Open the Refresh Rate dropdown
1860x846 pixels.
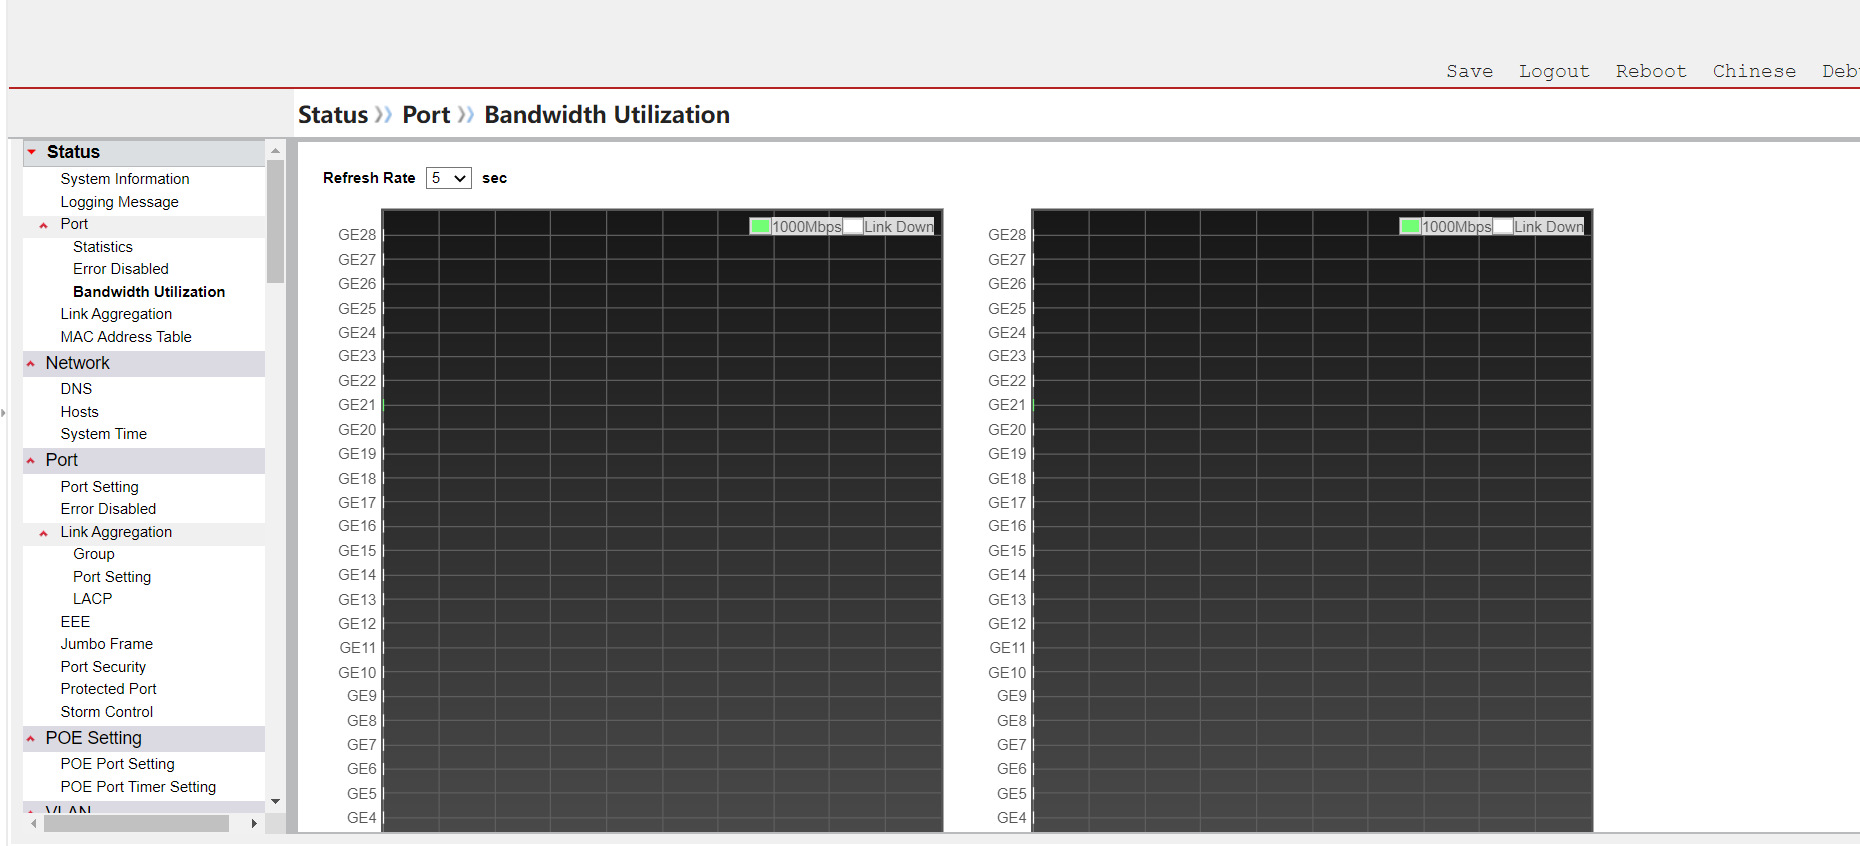click(448, 178)
